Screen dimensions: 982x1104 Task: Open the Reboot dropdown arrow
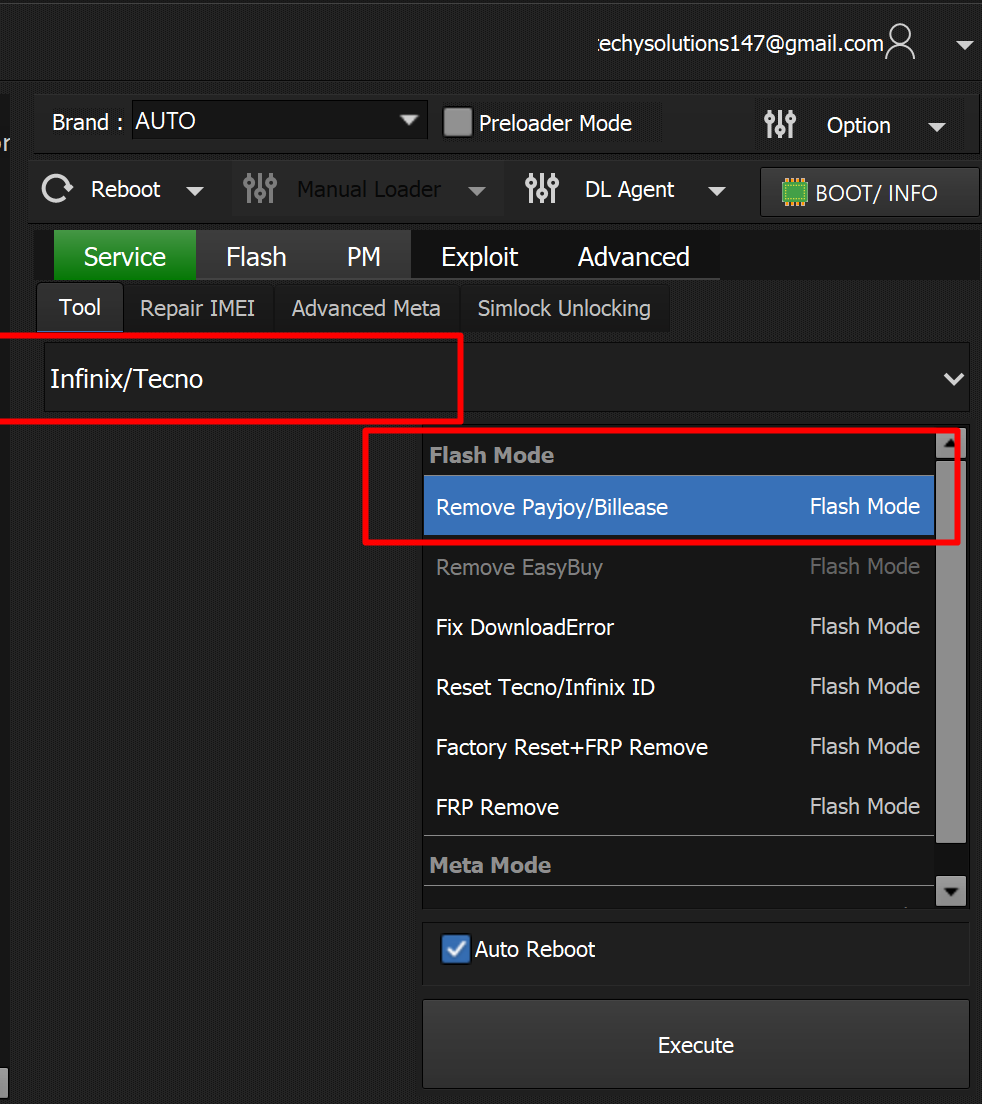195,191
